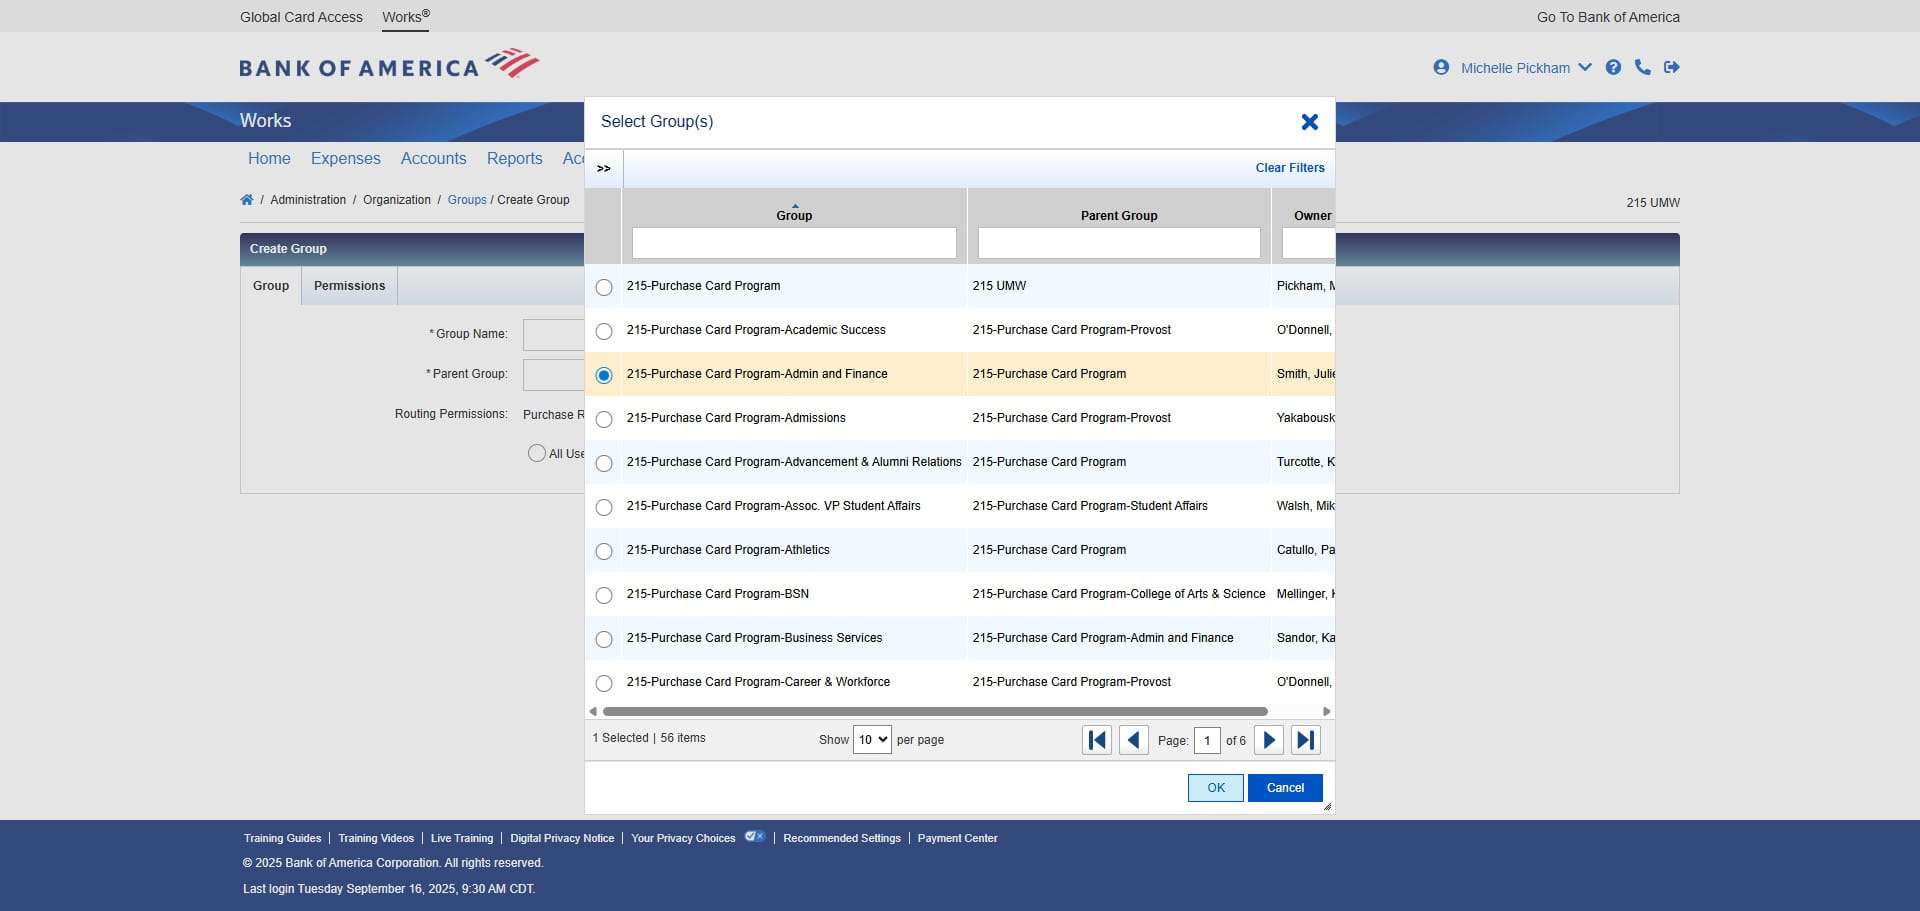Viewport: 1920px width, 911px height.
Task: Click the Michelle Pickham profile icon
Action: tap(1441, 67)
